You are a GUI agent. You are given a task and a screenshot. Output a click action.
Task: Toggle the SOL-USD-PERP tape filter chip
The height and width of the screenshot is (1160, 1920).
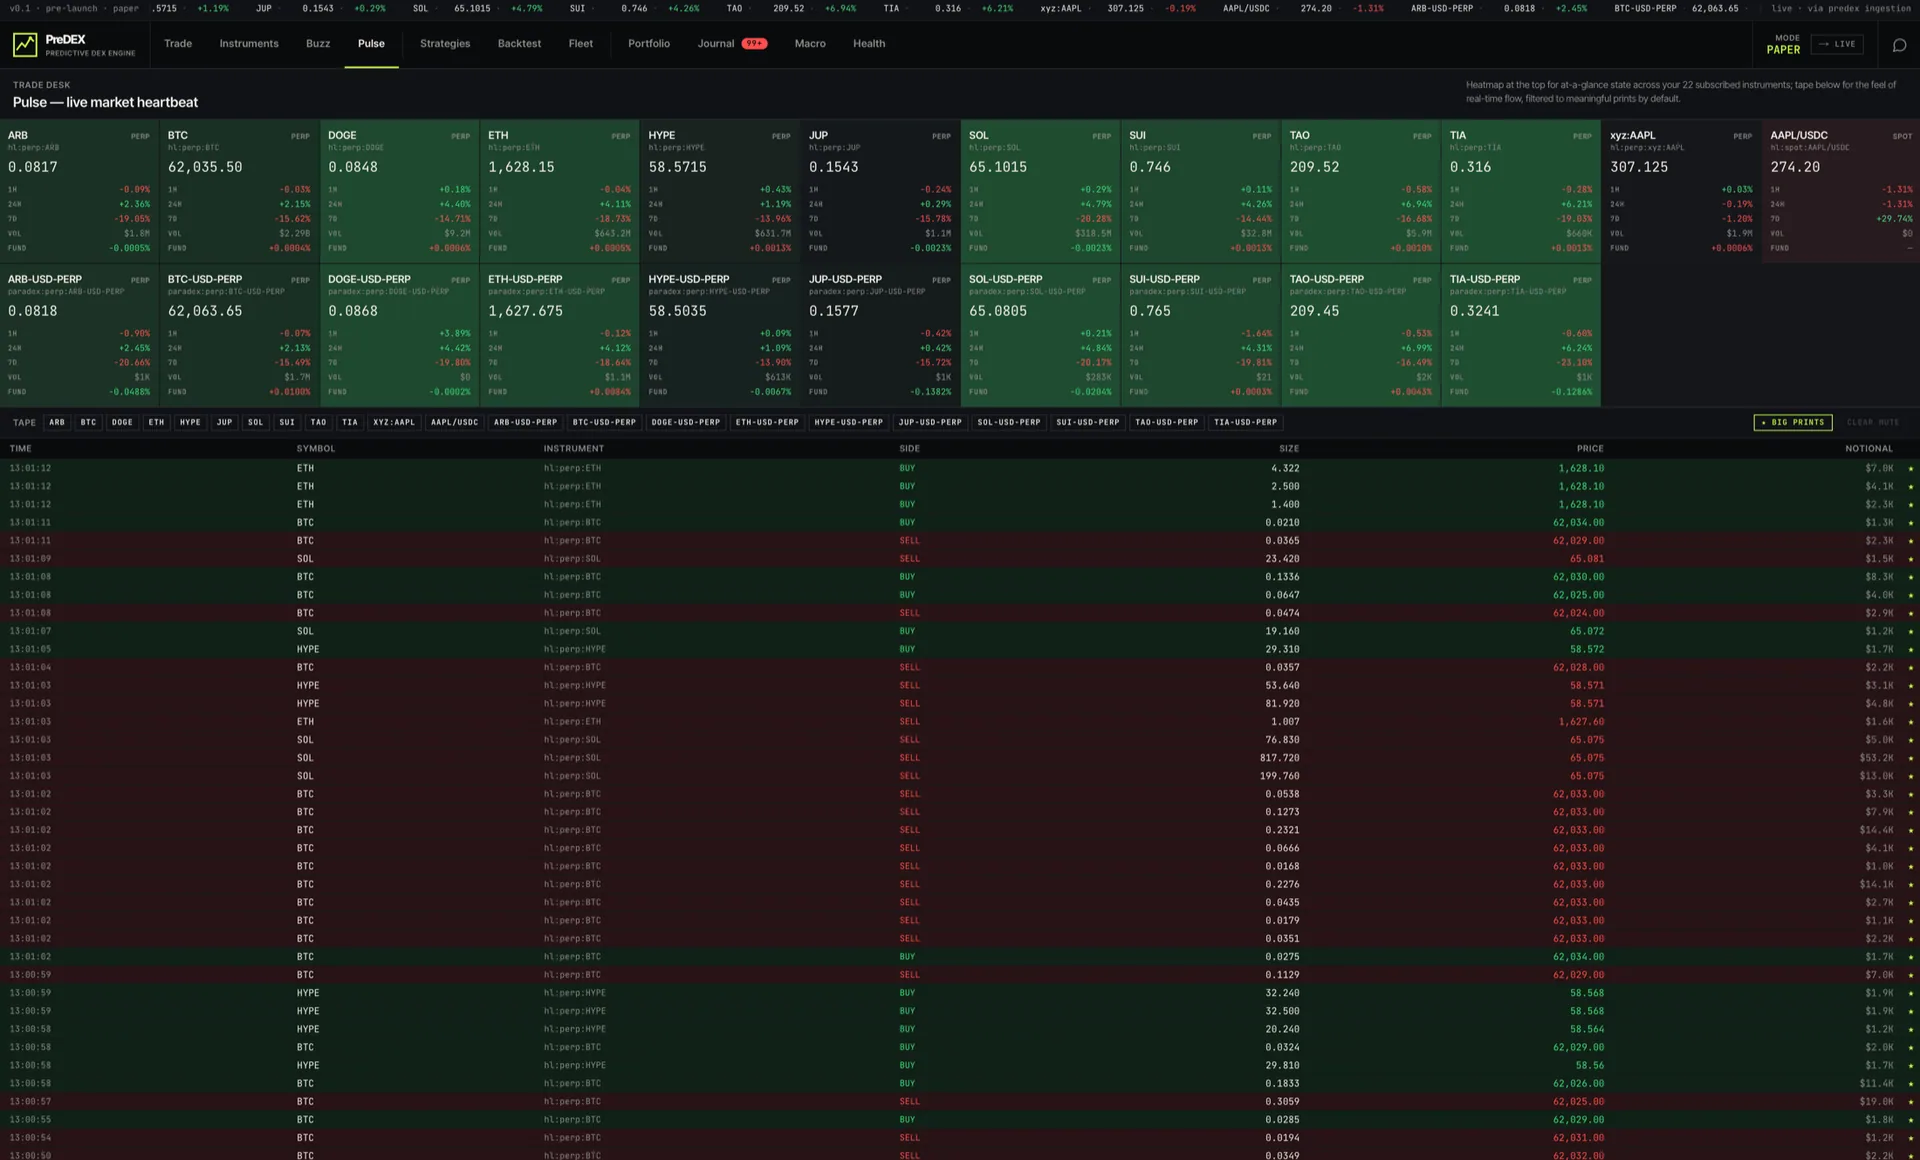click(x=1009, y=422)
